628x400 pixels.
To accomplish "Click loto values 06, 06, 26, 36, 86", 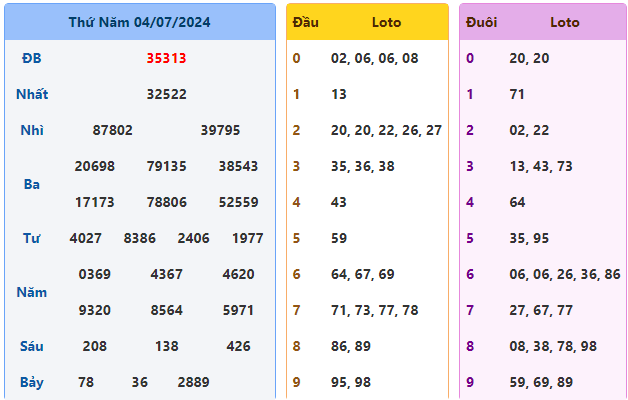I will (x=564, y=274).
